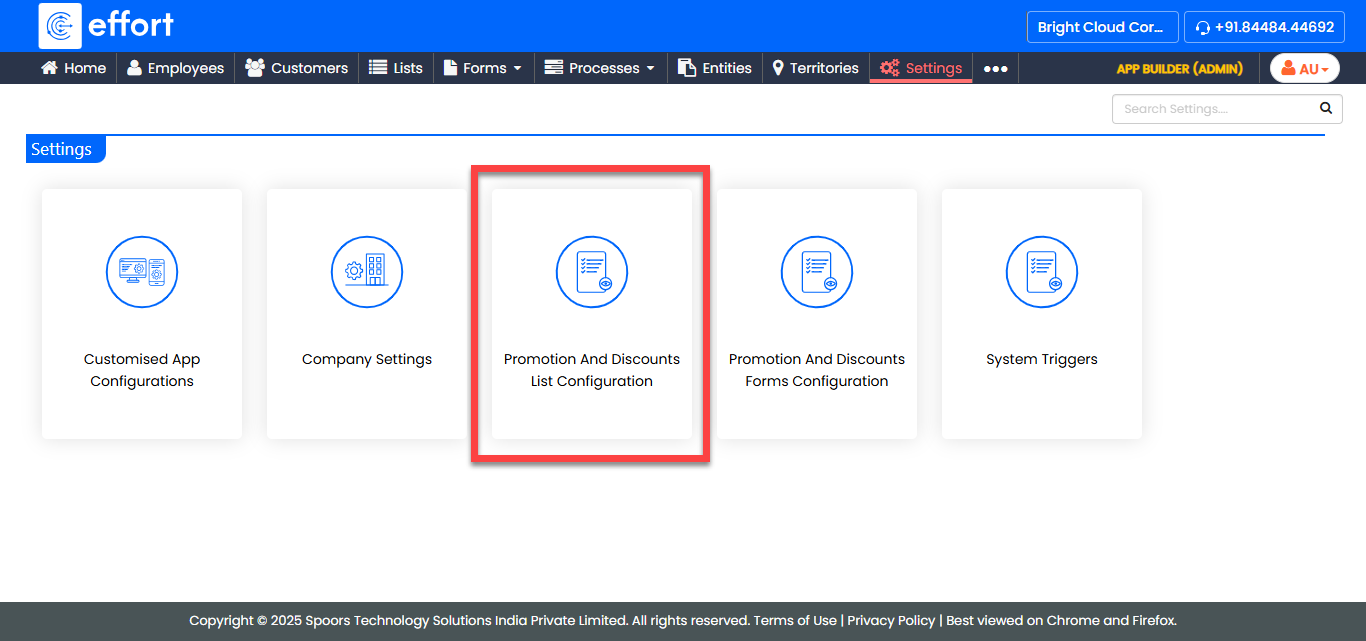Expand the Processes dropdown menu
Screen dimensions: 1366x641
tap(600, 68)
